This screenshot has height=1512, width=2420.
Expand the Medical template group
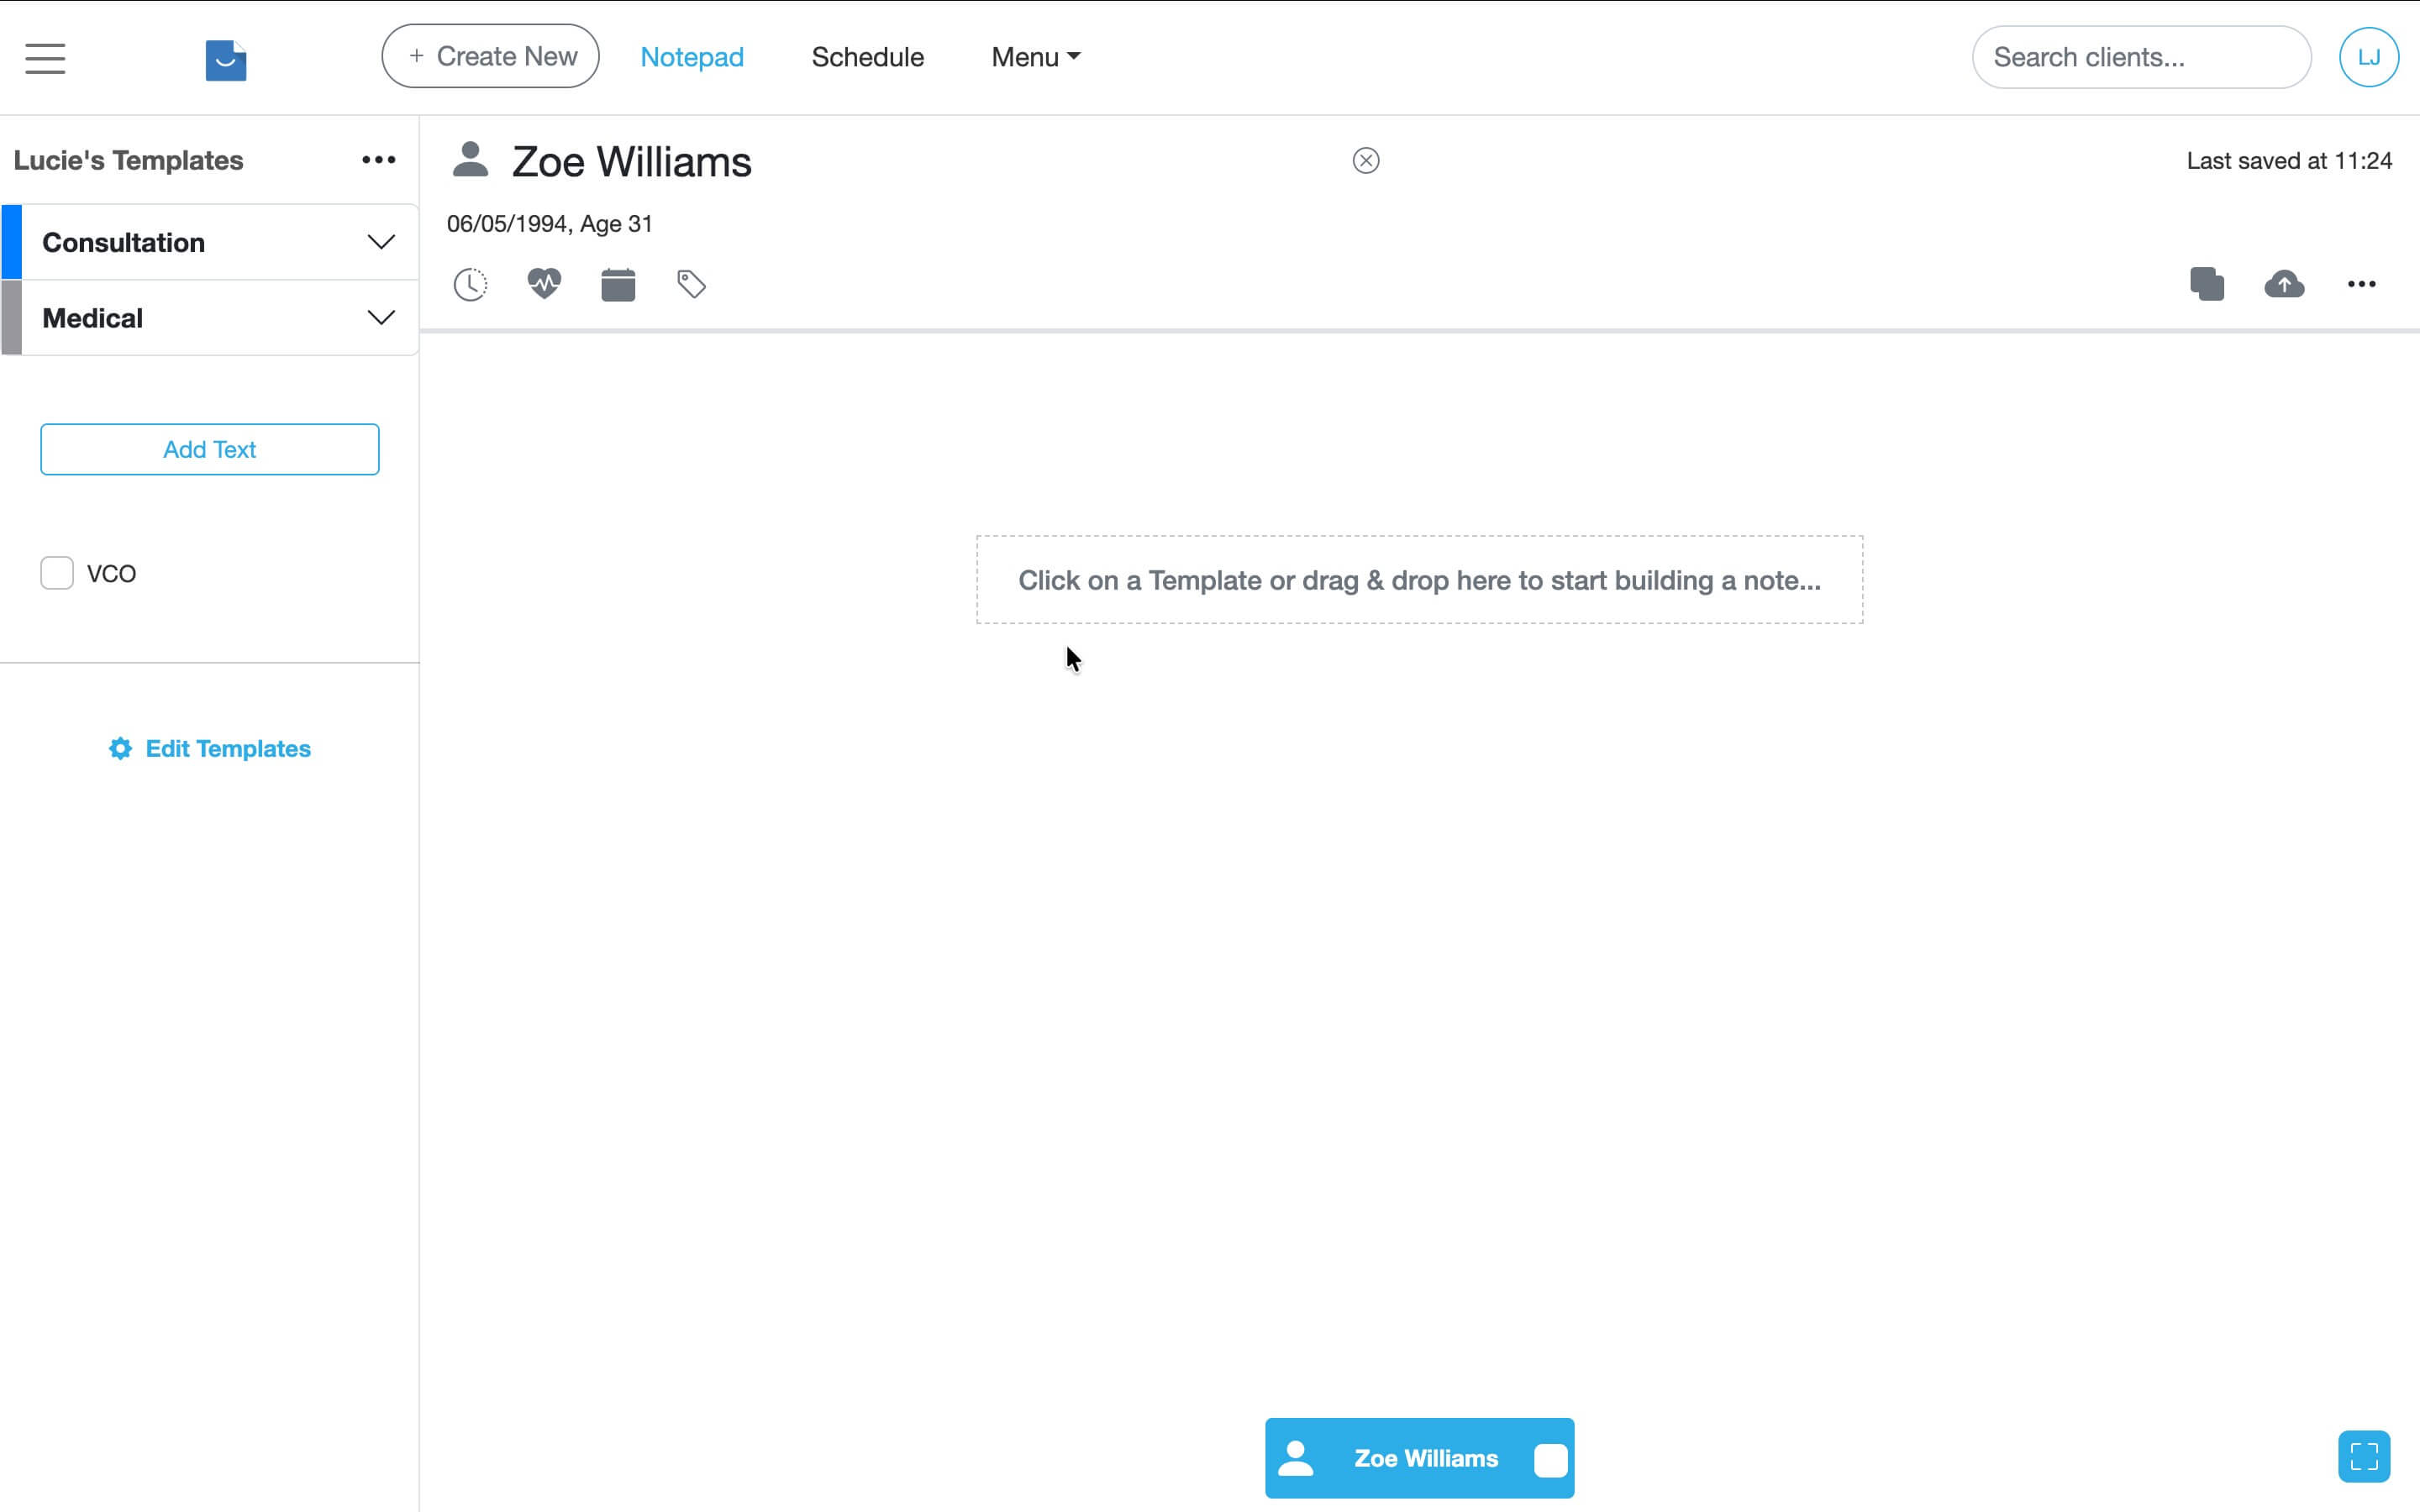(380, 318)
